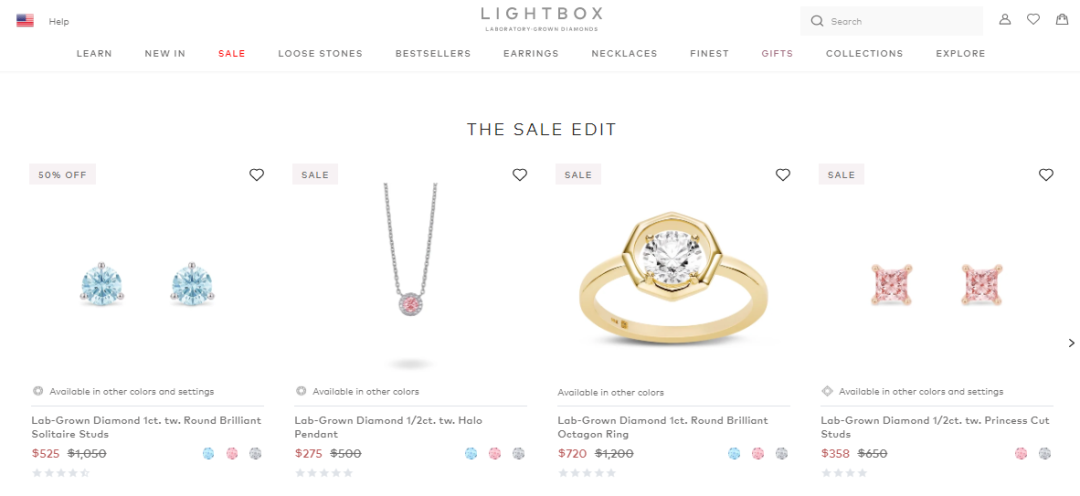
Task: Click the LIGHTBOX logo
Action: (x=541, y=19)
